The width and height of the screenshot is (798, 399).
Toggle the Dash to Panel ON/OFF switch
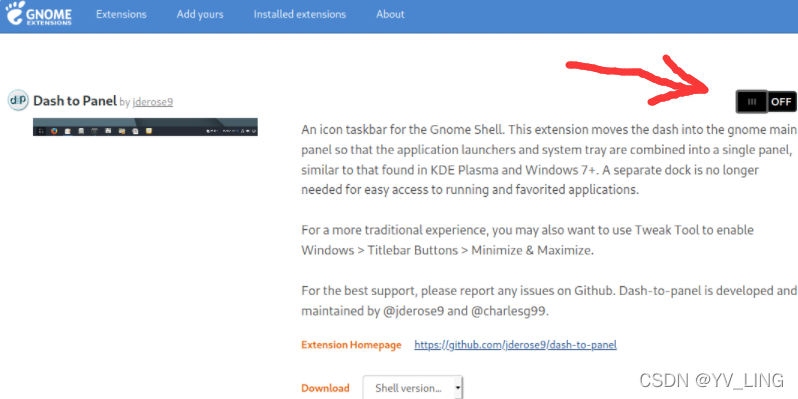[x=766, y=102]
